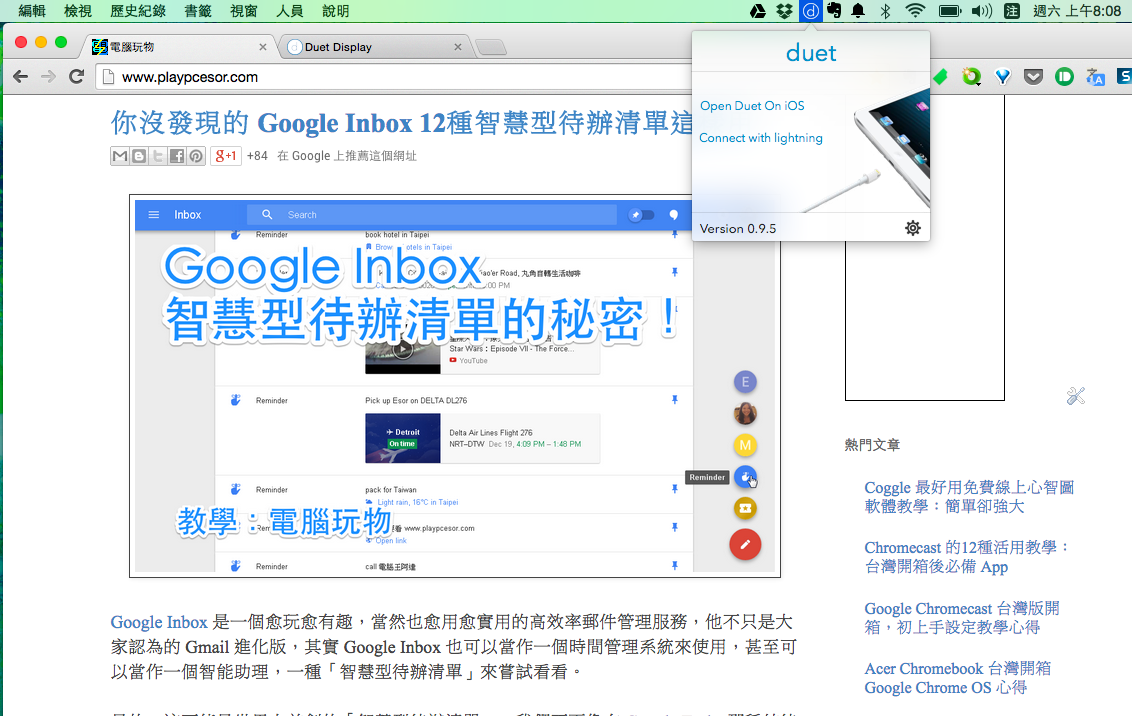Go back with Chrome's back arrow
This screenshot has width=1132, height=716.
pos(20,77)
